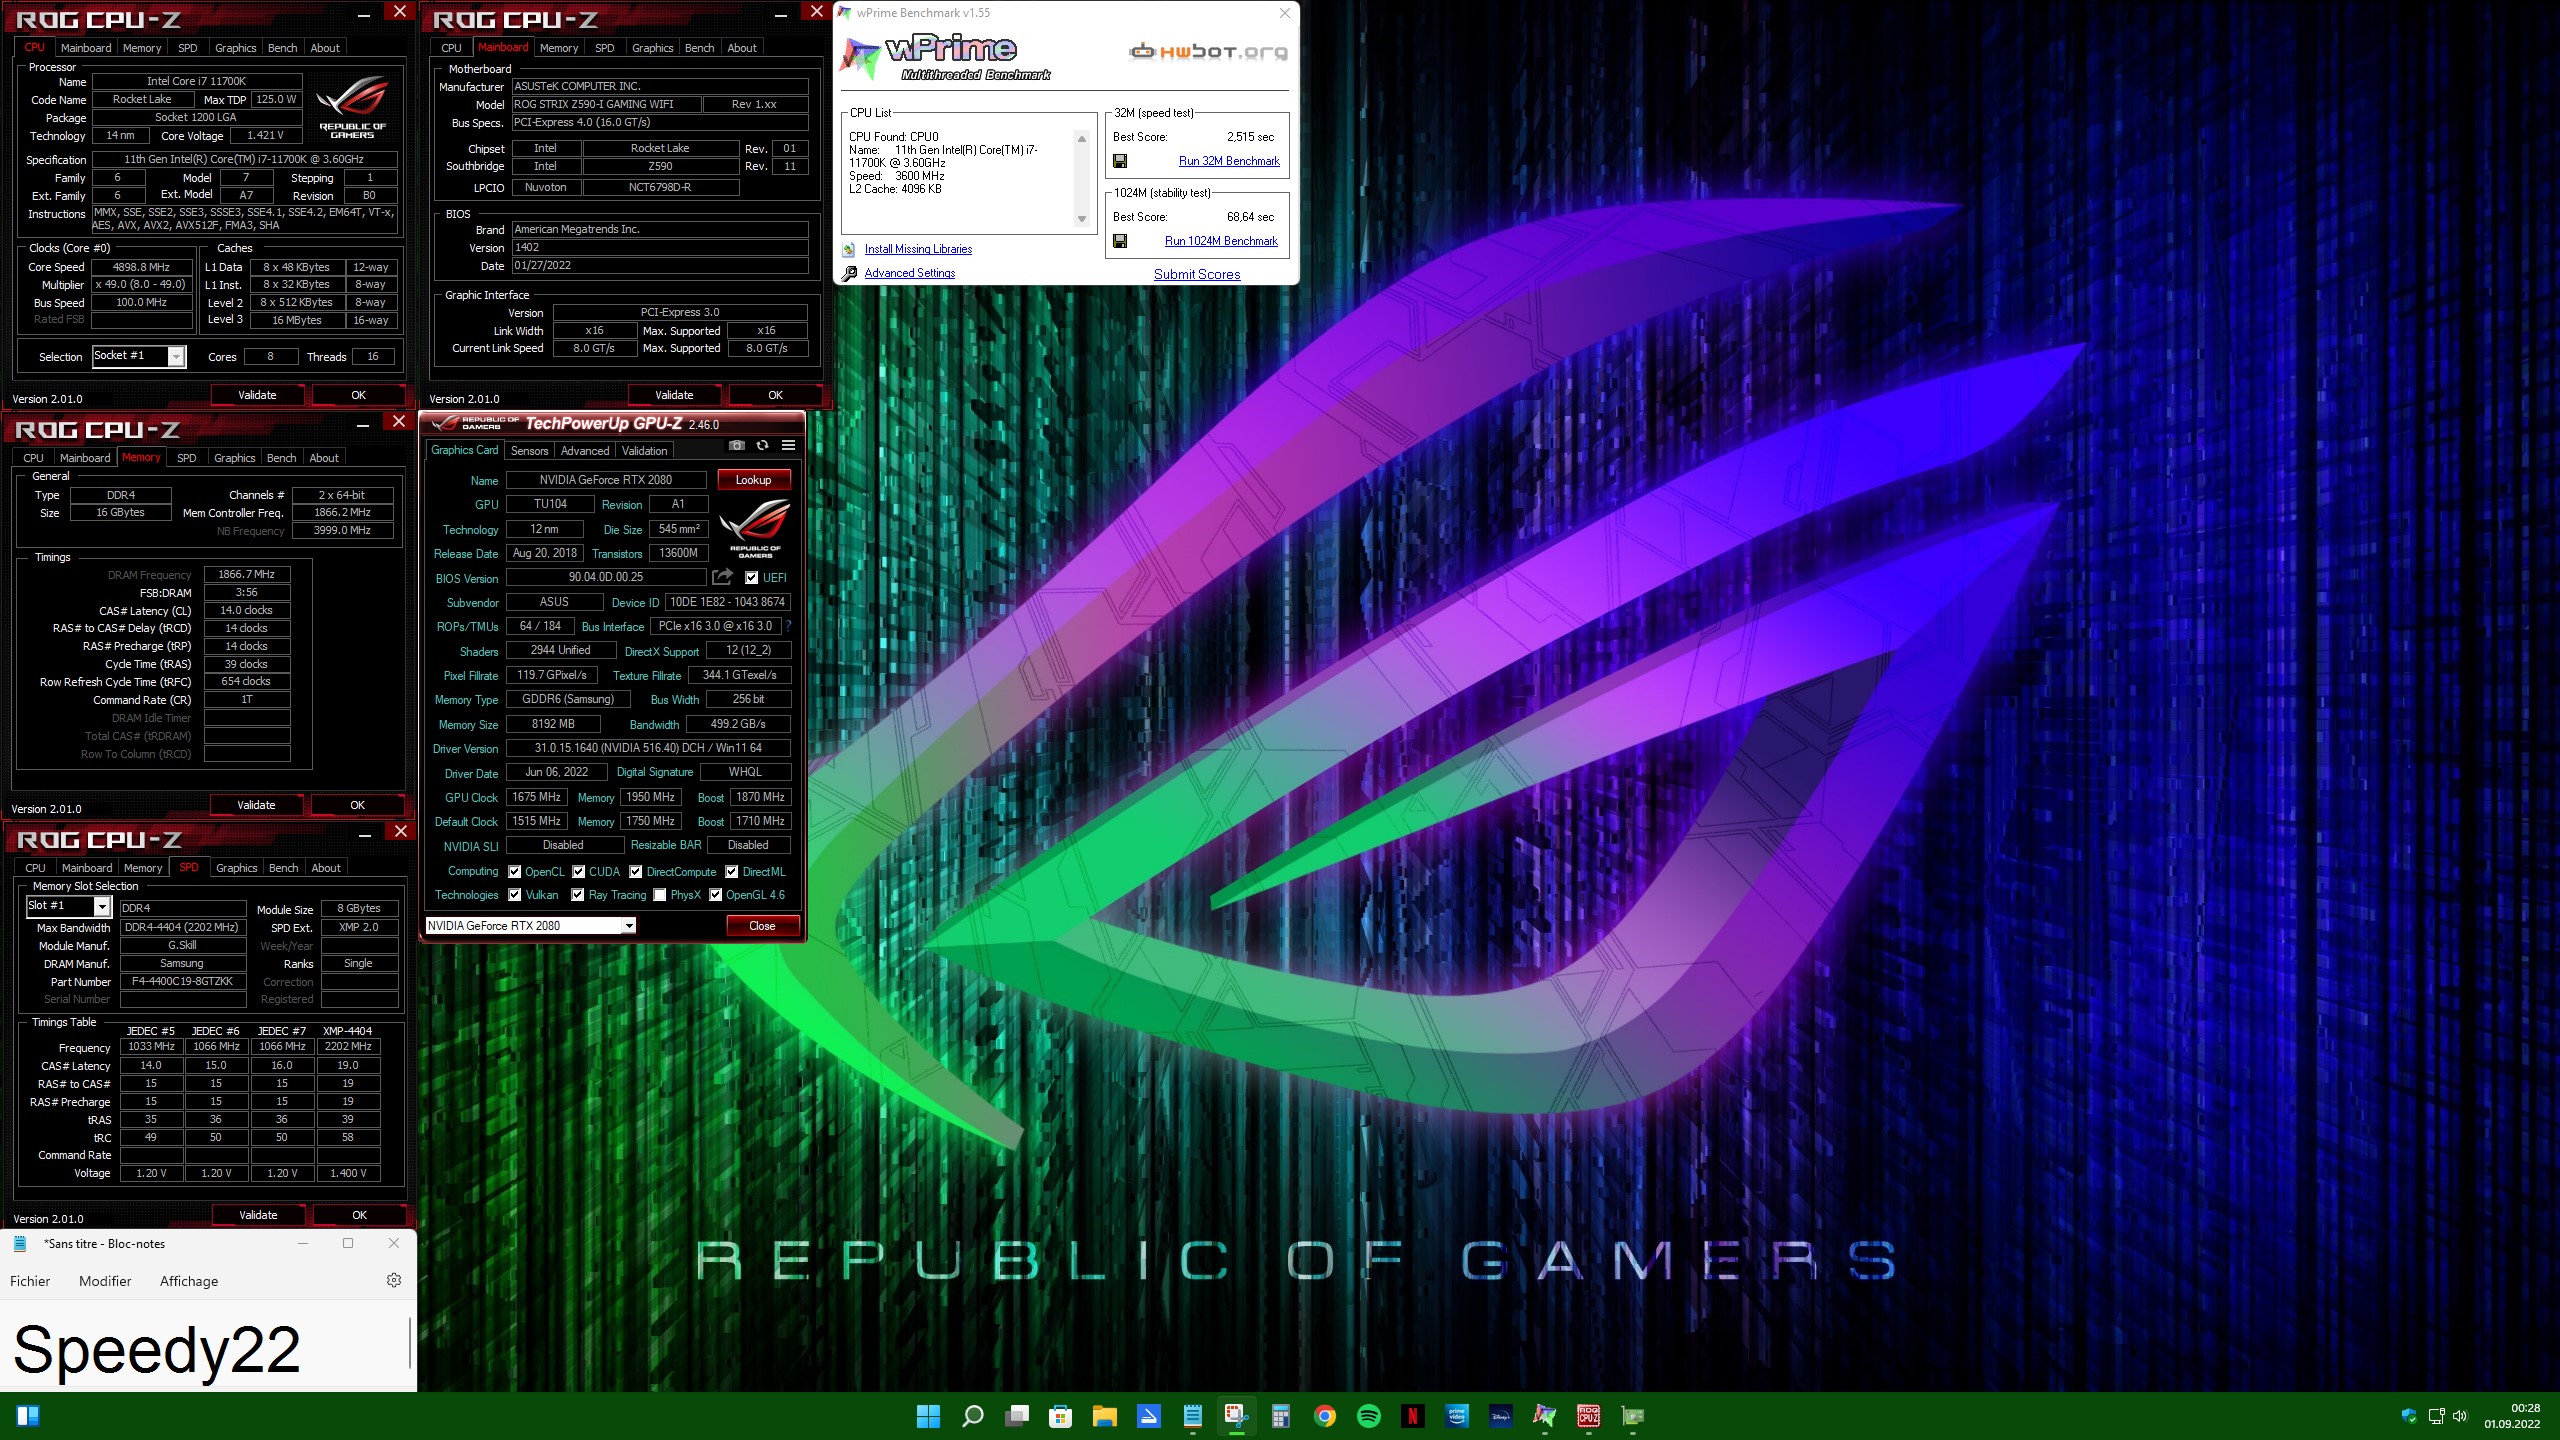Launch Google Chrome from the taskbar

(1325, 1416)
